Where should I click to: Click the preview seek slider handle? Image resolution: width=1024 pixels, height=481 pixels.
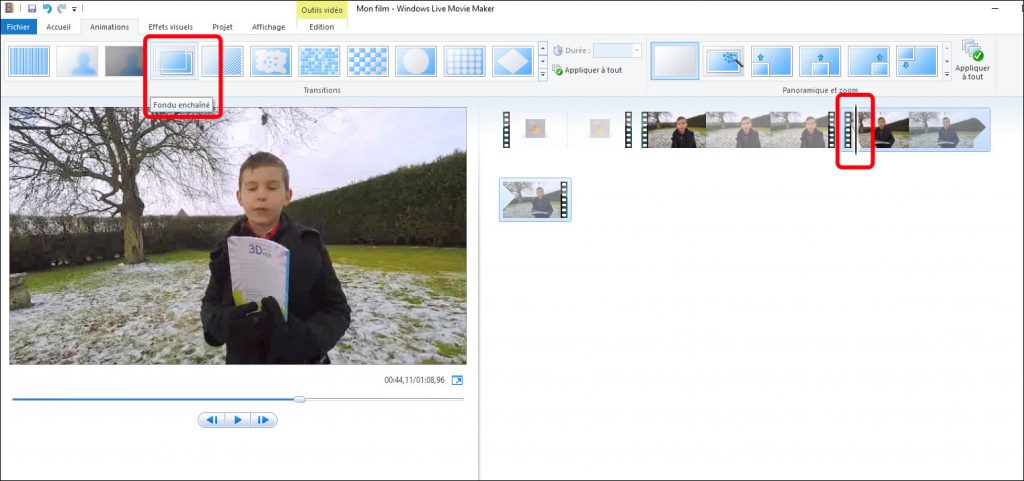pos(300,399)
